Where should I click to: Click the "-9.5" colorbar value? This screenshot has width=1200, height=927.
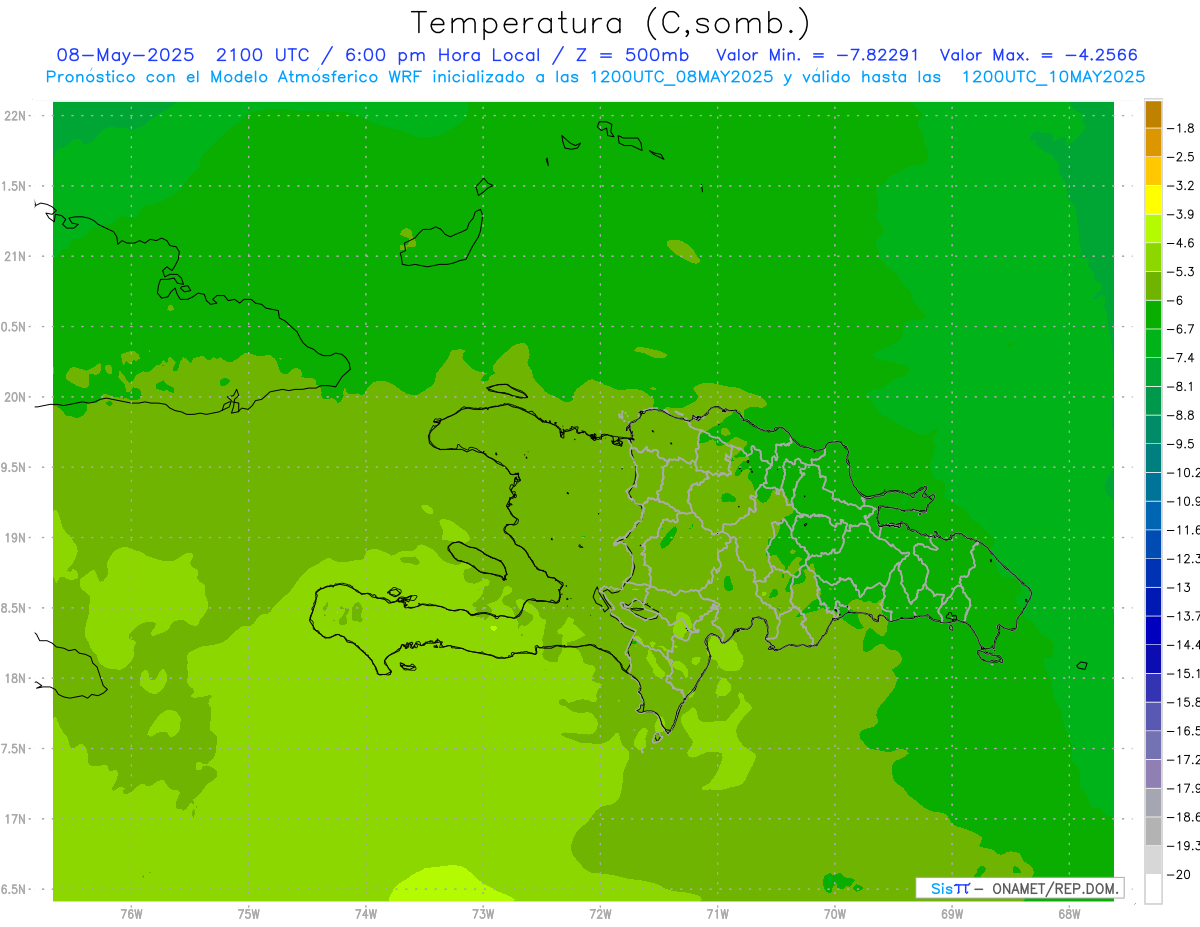[1181, 444]
